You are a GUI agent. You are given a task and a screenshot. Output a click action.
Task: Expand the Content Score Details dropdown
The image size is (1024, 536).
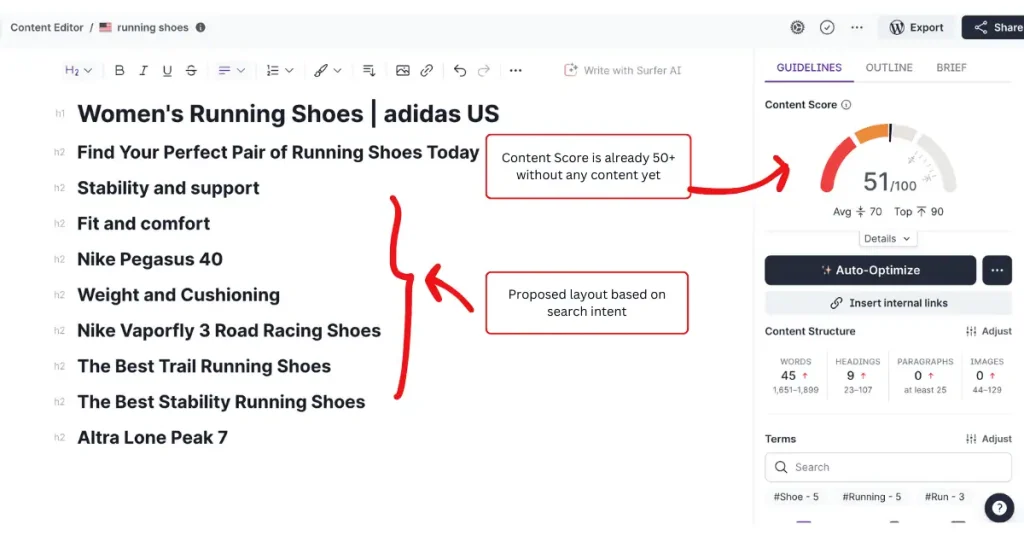point(887,239)
